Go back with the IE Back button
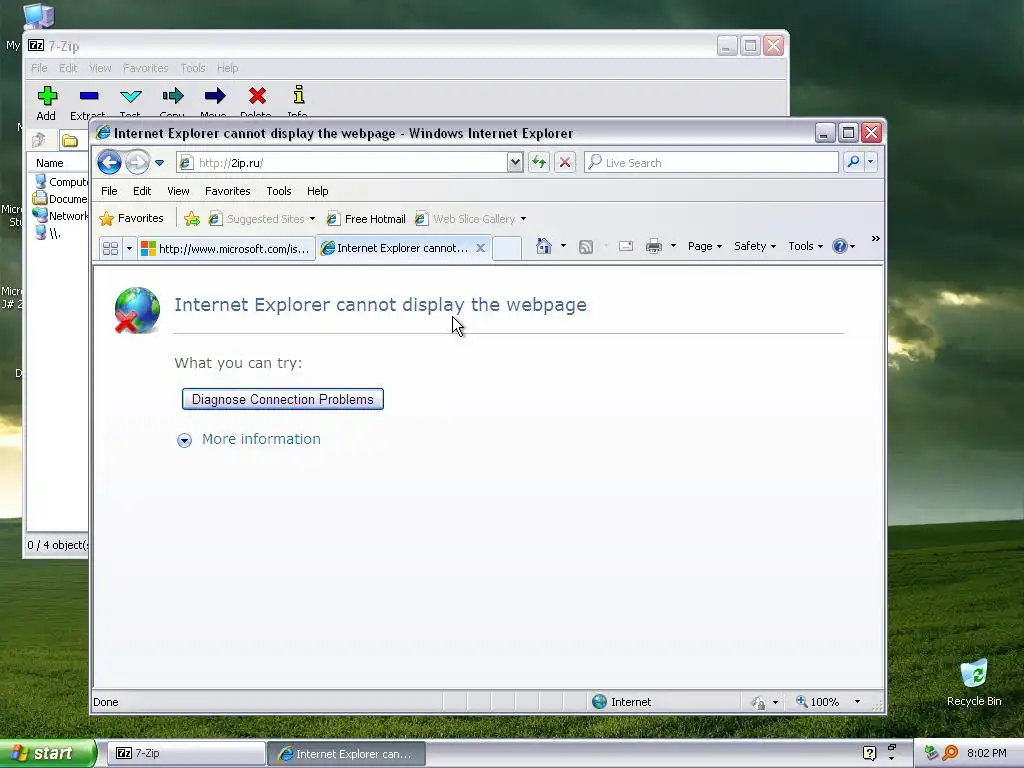The image size is (1024, 768). click(x=109, y=163)
